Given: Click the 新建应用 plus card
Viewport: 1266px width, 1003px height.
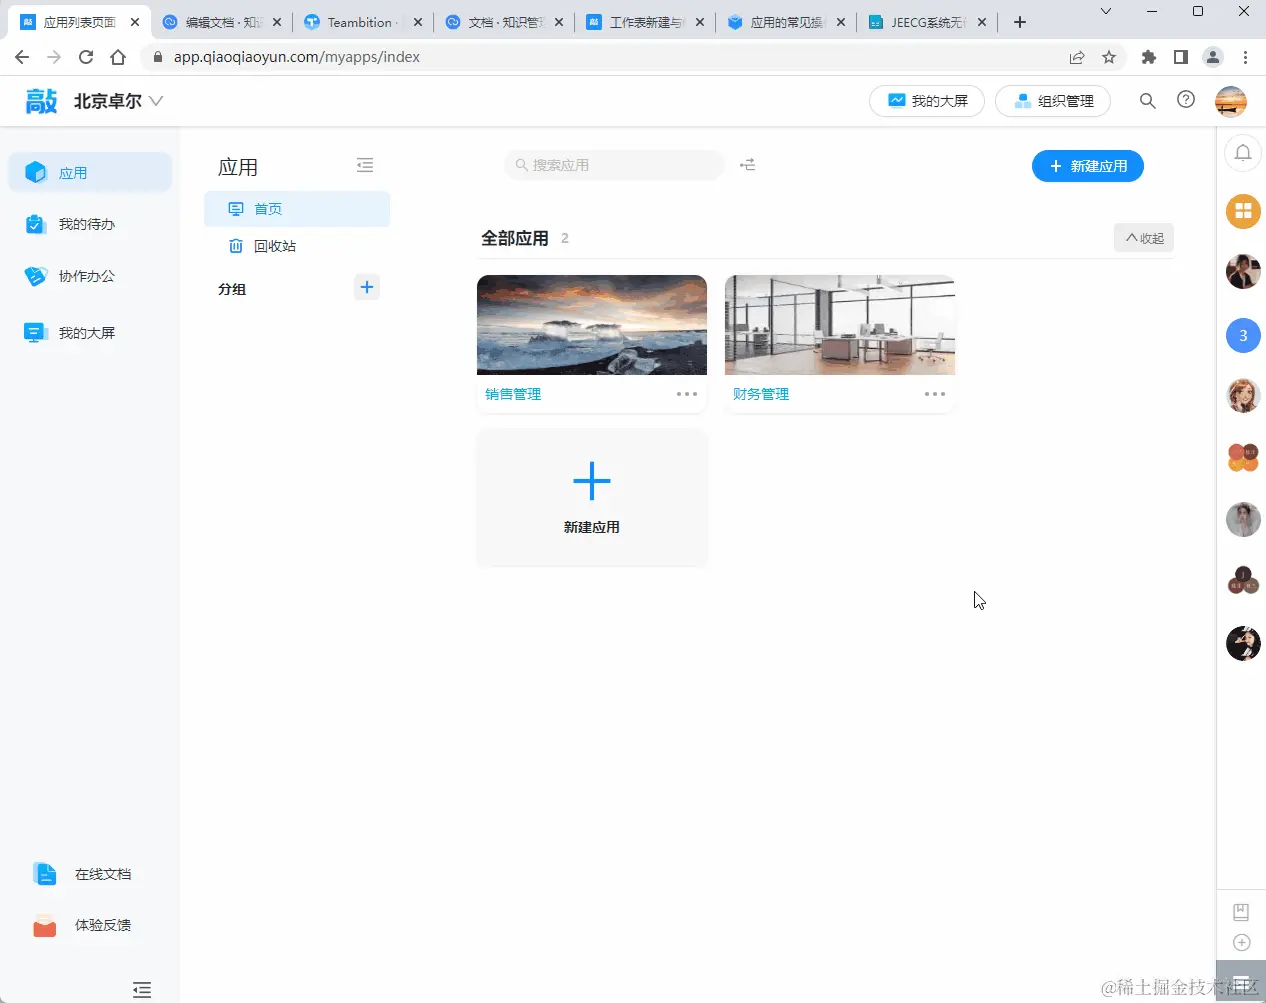Looking at the screenshot, I should point(592,498).
